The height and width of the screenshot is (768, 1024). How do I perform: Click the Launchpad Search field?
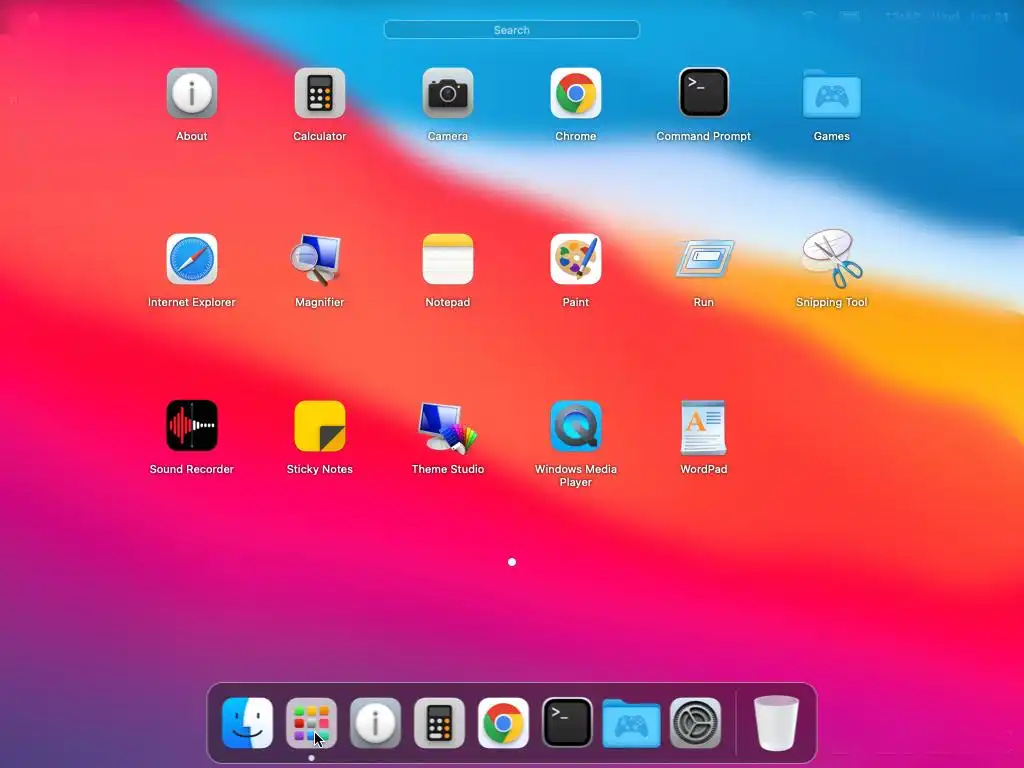(512, 30)
